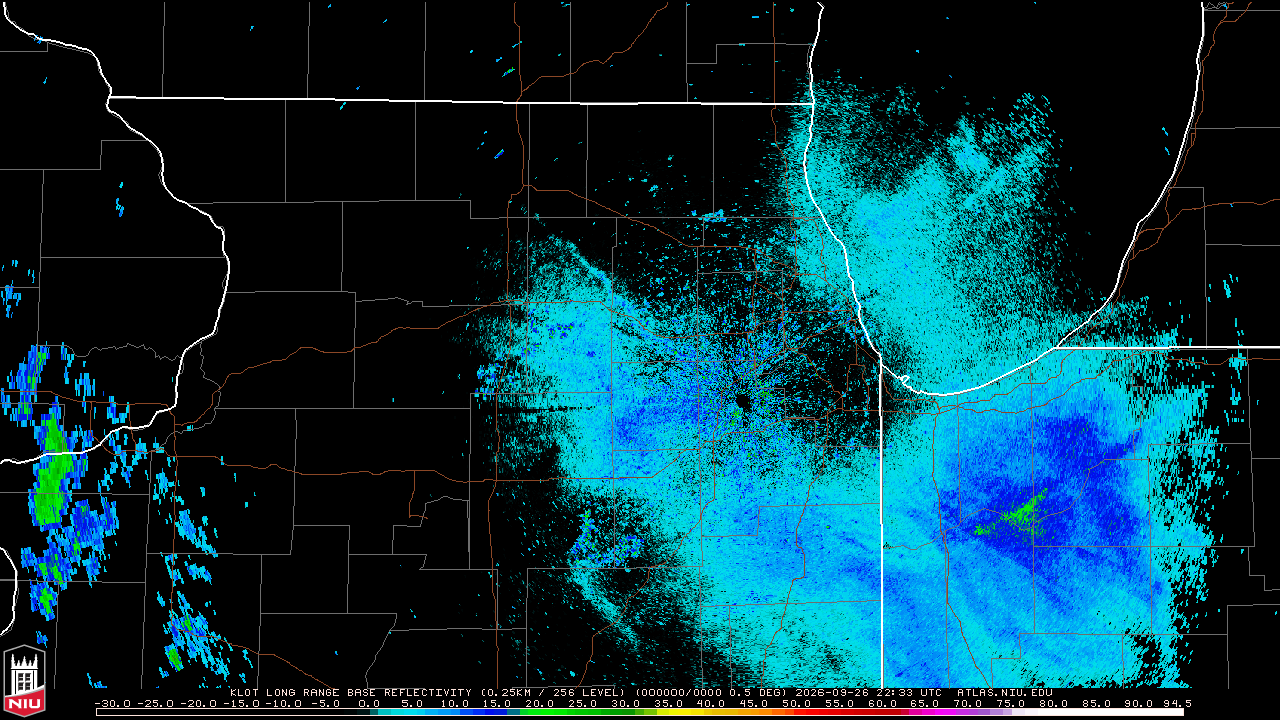Click the large green storm cell at far left

pos(50,473)
